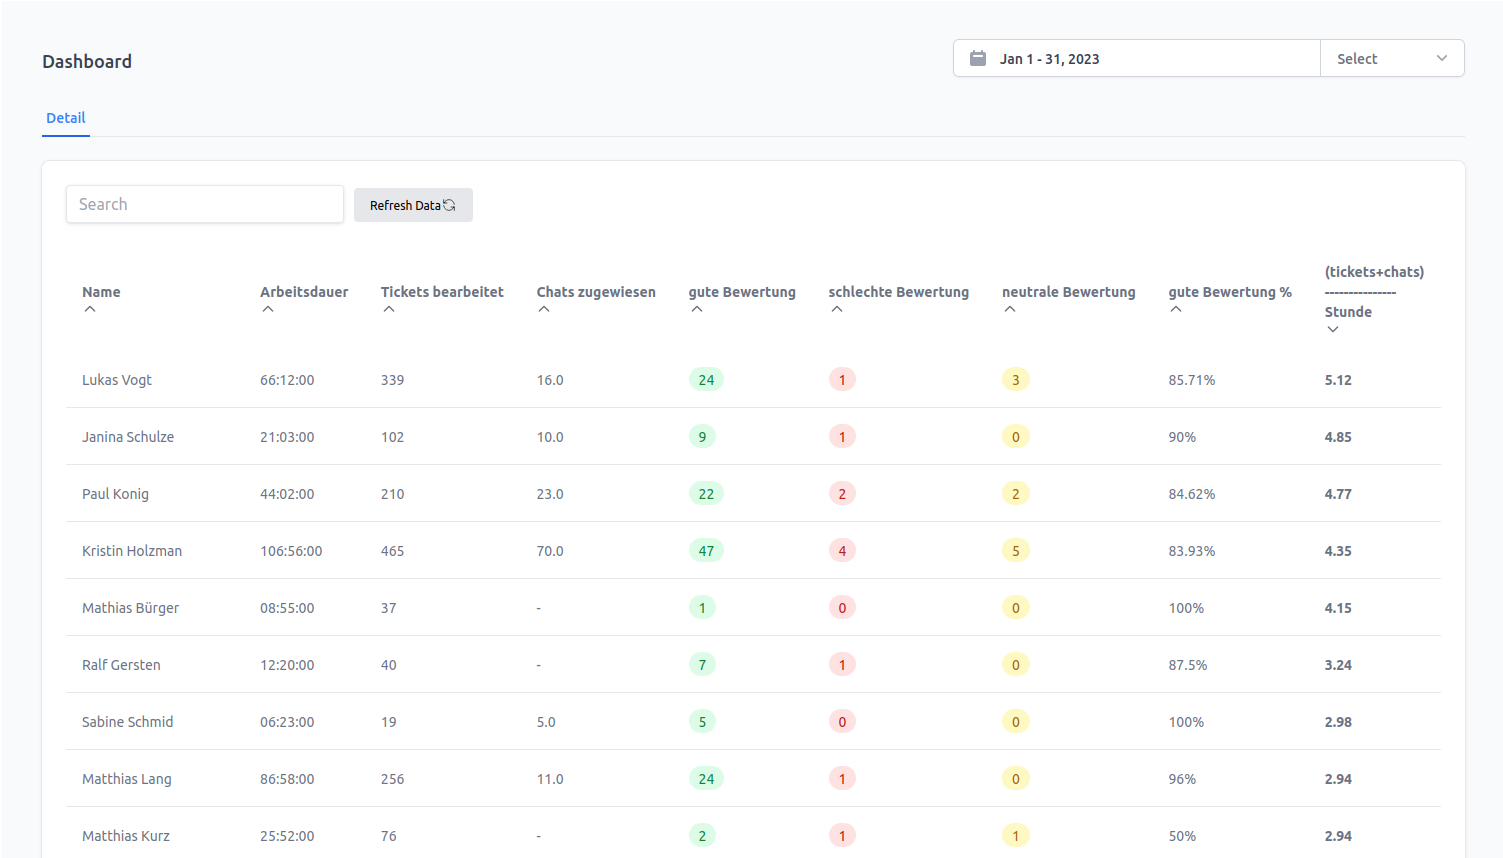
Task: Click green badge 9 in Janina Schulze row
Action: (702, 437)
